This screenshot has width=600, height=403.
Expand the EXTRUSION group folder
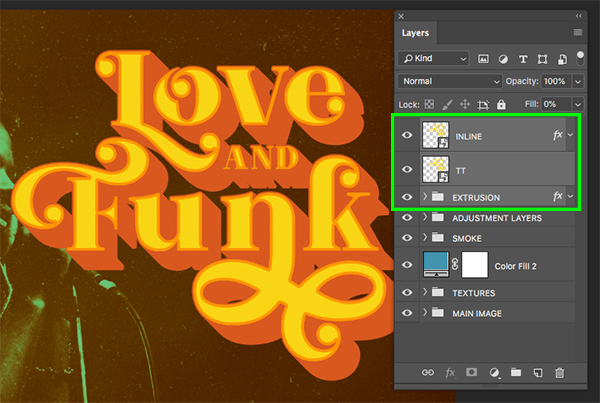pyautogui.click(x=426, y=198)
